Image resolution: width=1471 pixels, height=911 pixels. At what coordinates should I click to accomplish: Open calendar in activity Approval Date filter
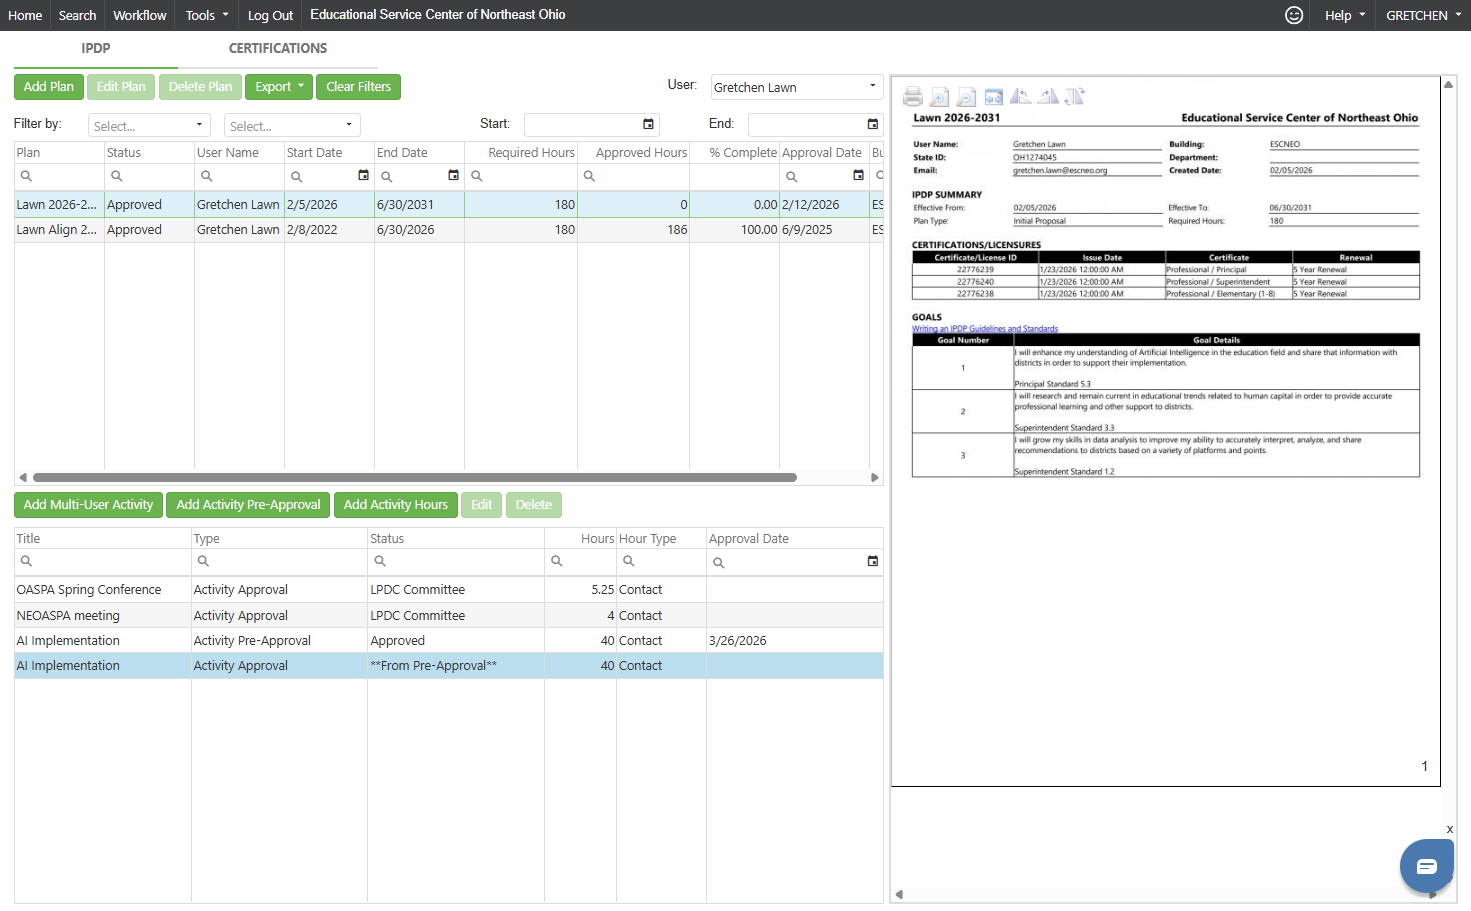pyautogui.click(x=872, y=561)
